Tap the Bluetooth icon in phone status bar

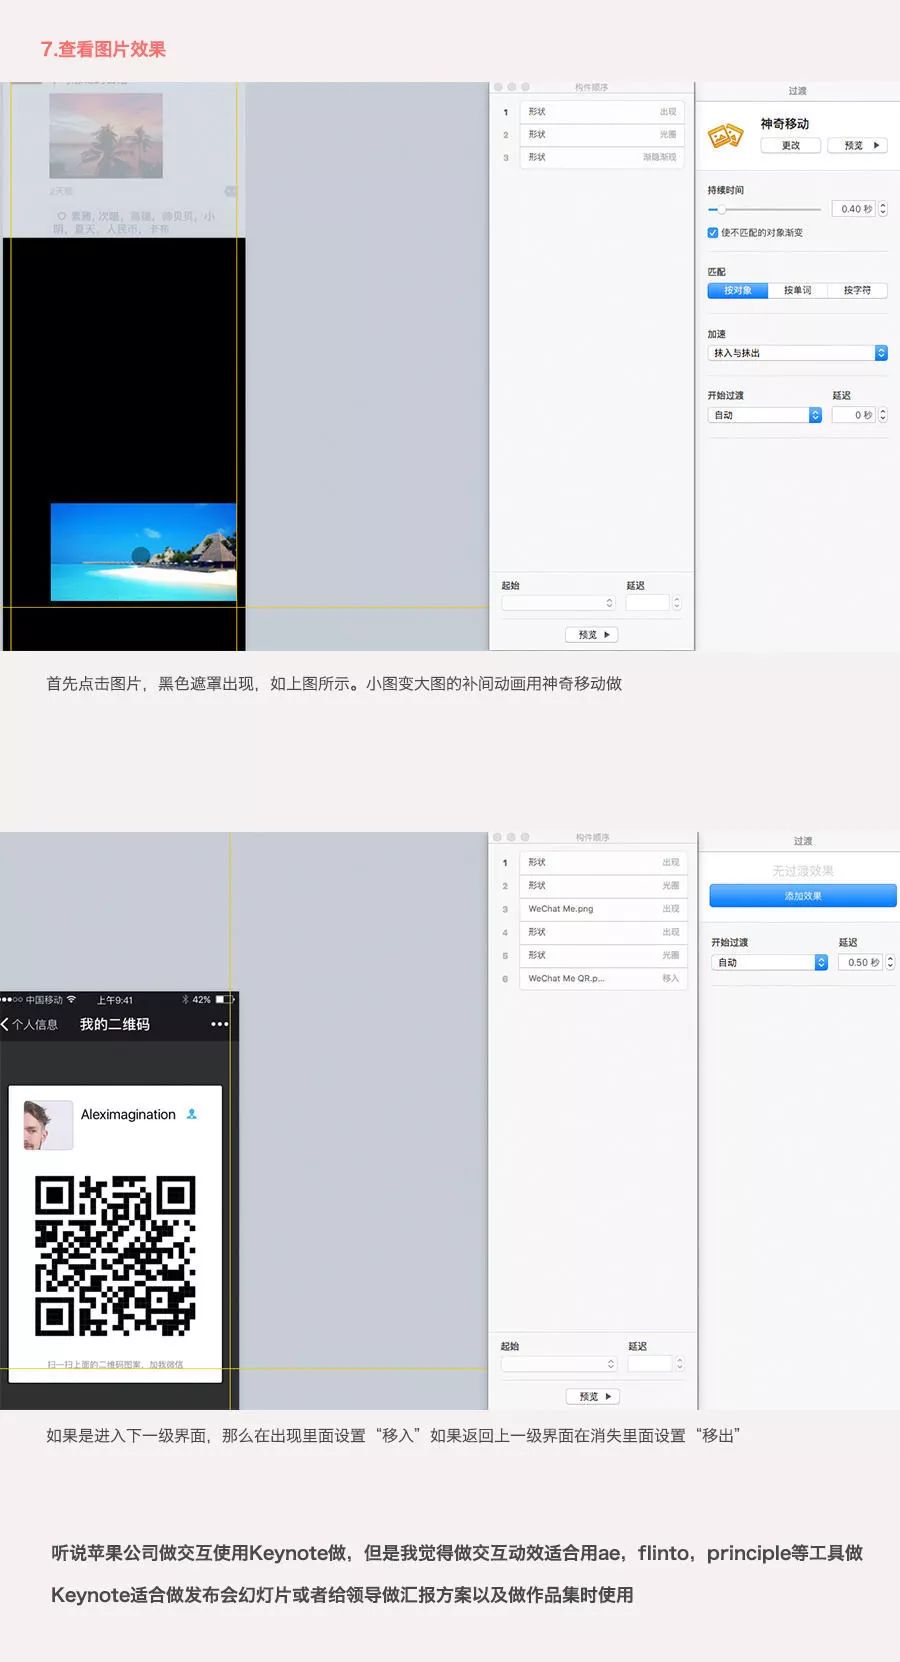click(x=185, y=999)
